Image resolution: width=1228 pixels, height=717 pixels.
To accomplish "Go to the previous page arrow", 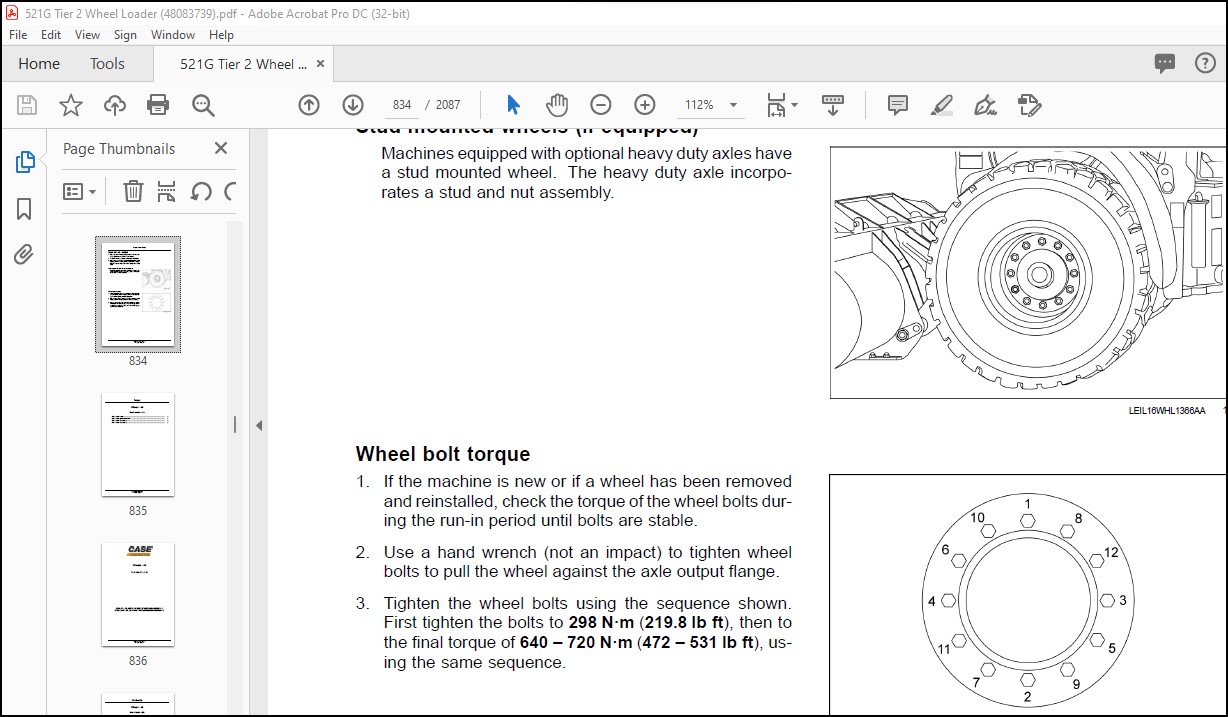I will [x=309, y=105].
